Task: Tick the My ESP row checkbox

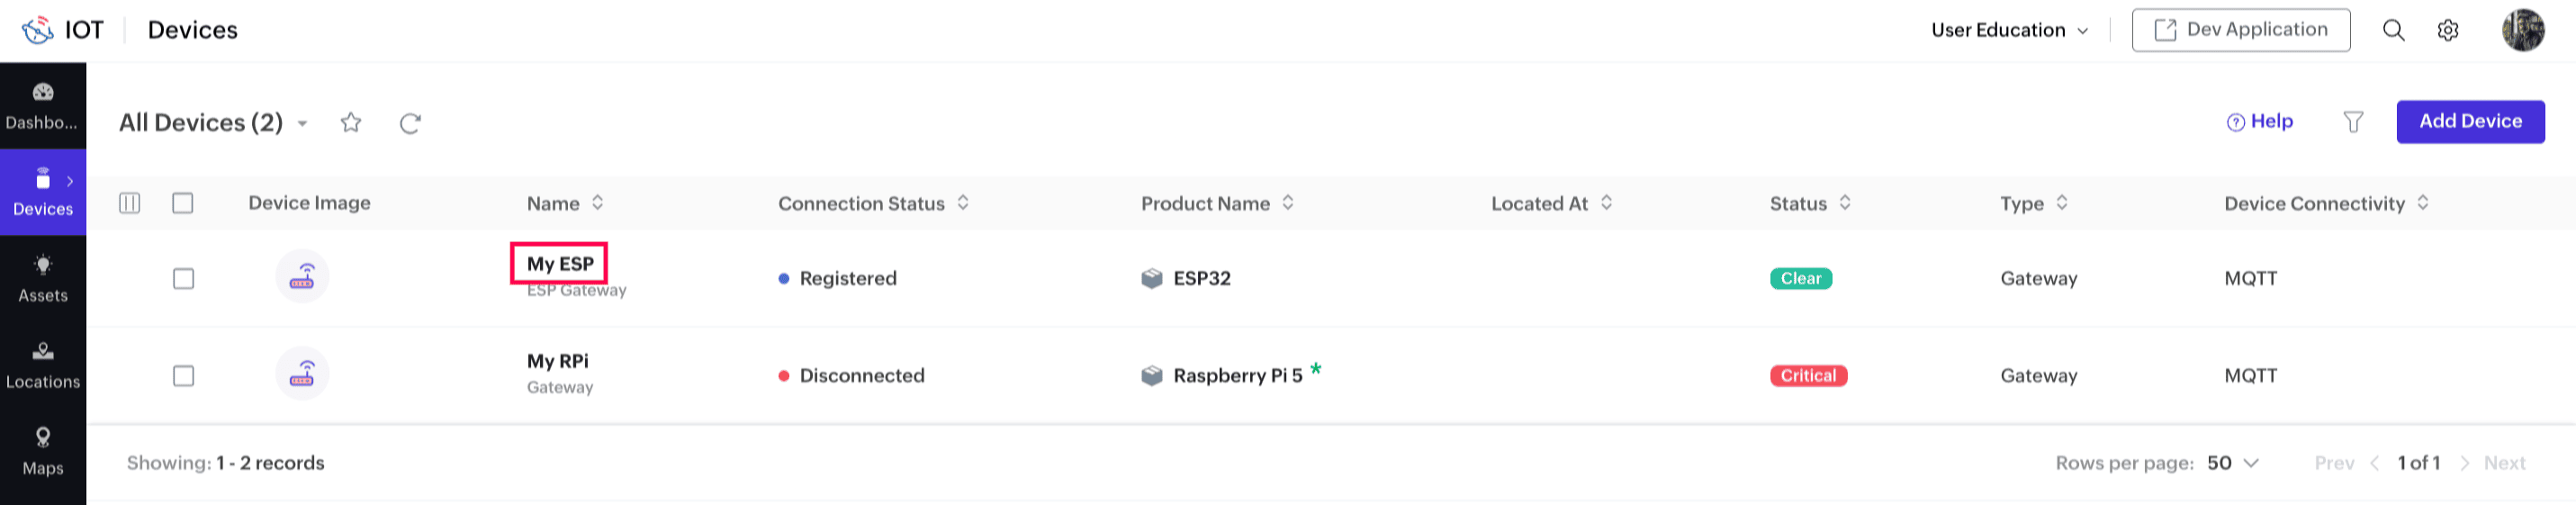Action: [x=183, y=278]
